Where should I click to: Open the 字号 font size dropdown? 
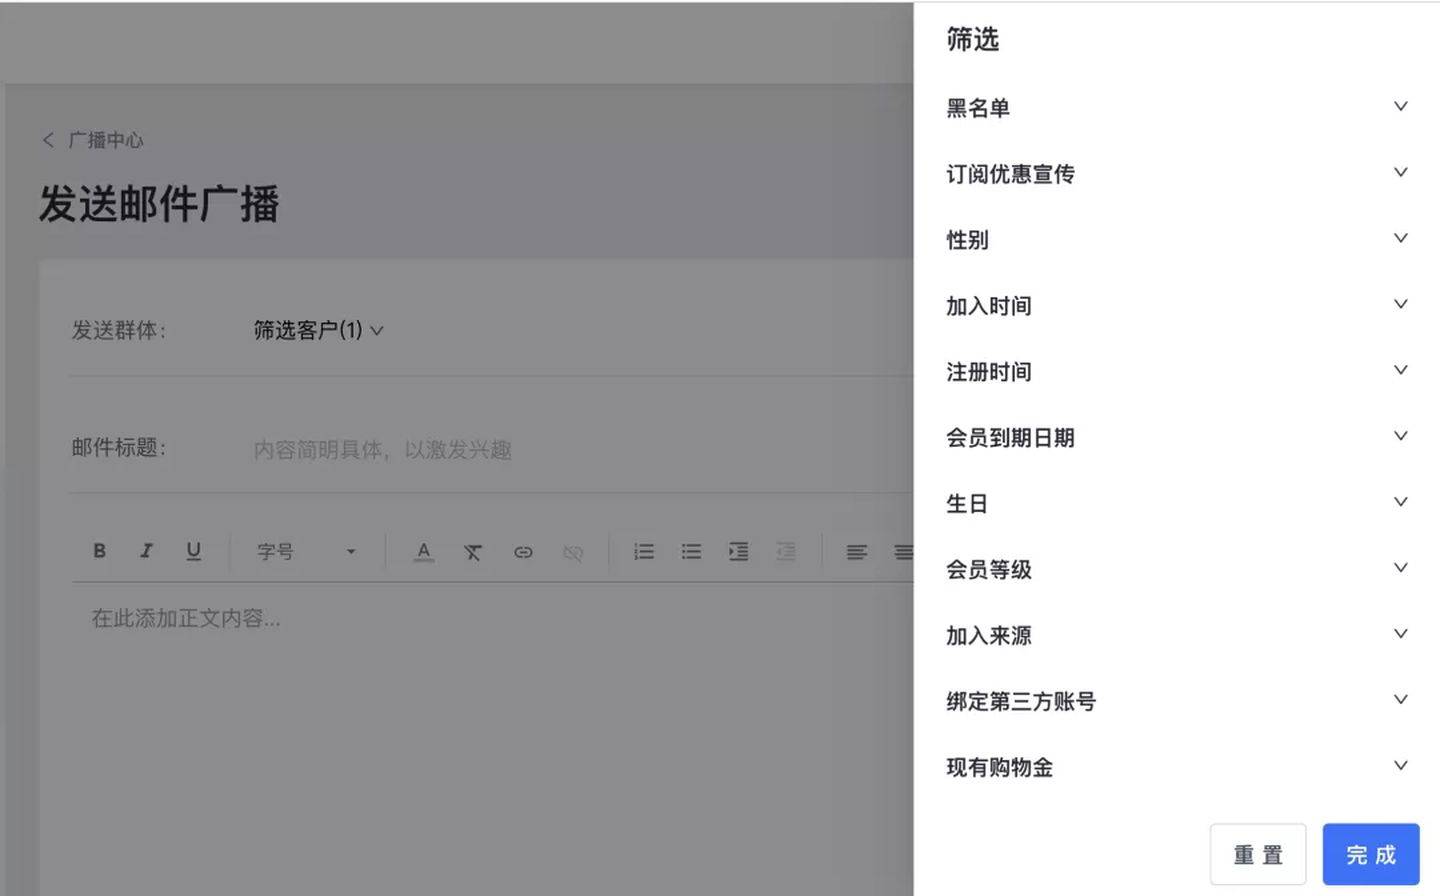(x=306, y=552)
